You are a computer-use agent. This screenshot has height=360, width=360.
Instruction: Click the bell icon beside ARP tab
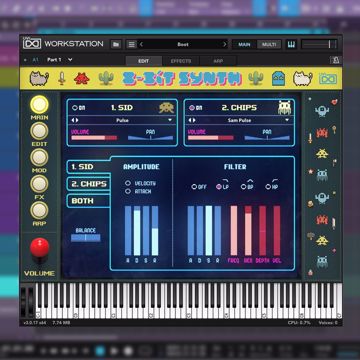coord(335,60)
